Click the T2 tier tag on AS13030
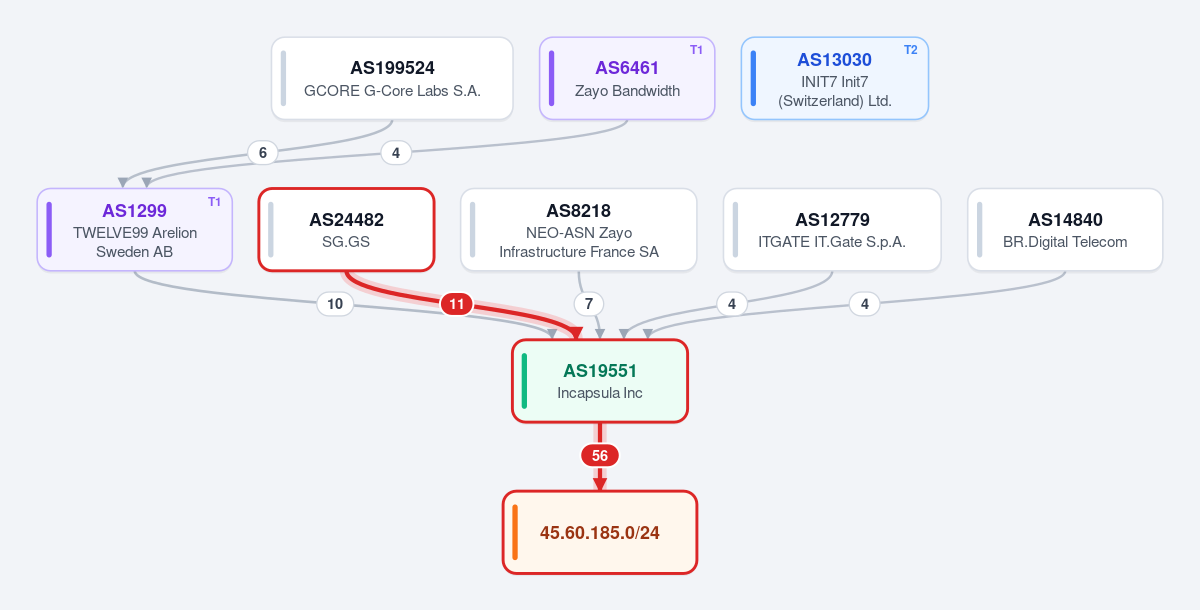Viewport: 1200px width, 610px height. point(910,50)
